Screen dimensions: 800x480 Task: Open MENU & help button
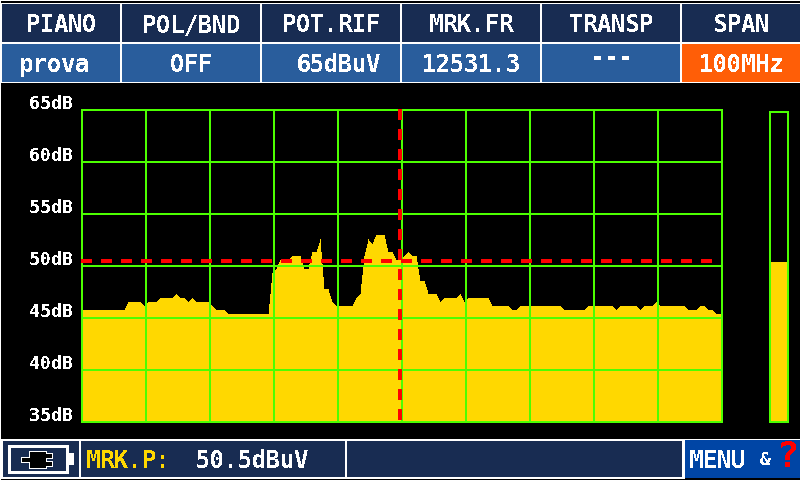(742, 460)
